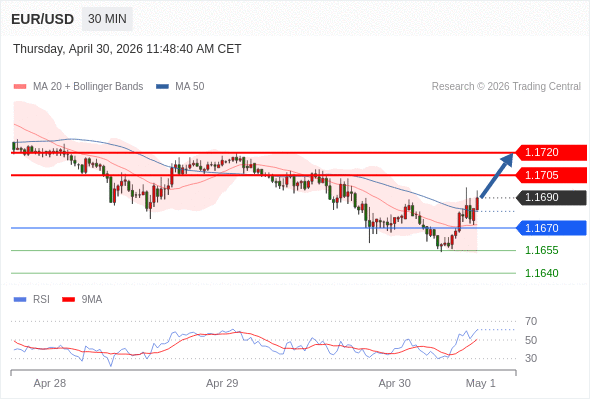Click the RSI 30 level label
The width and height of the screenshot is (590, 400).
[531, 358]
